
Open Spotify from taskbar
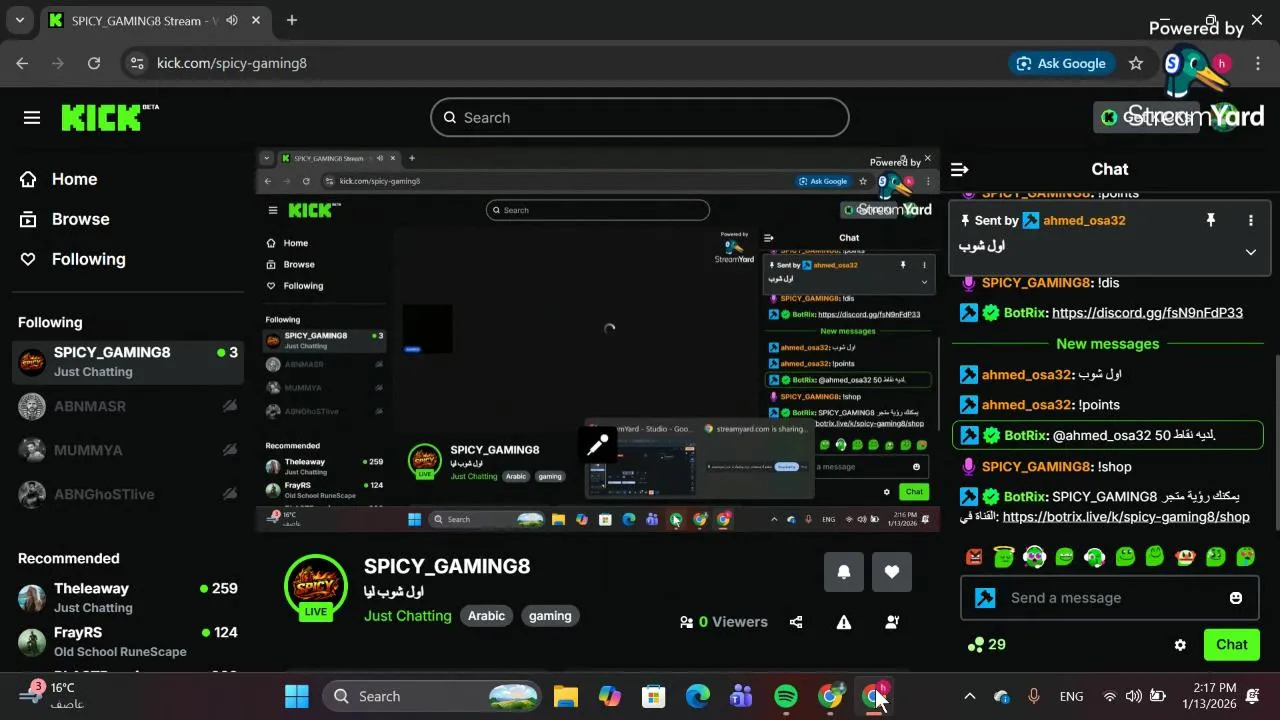786,696
